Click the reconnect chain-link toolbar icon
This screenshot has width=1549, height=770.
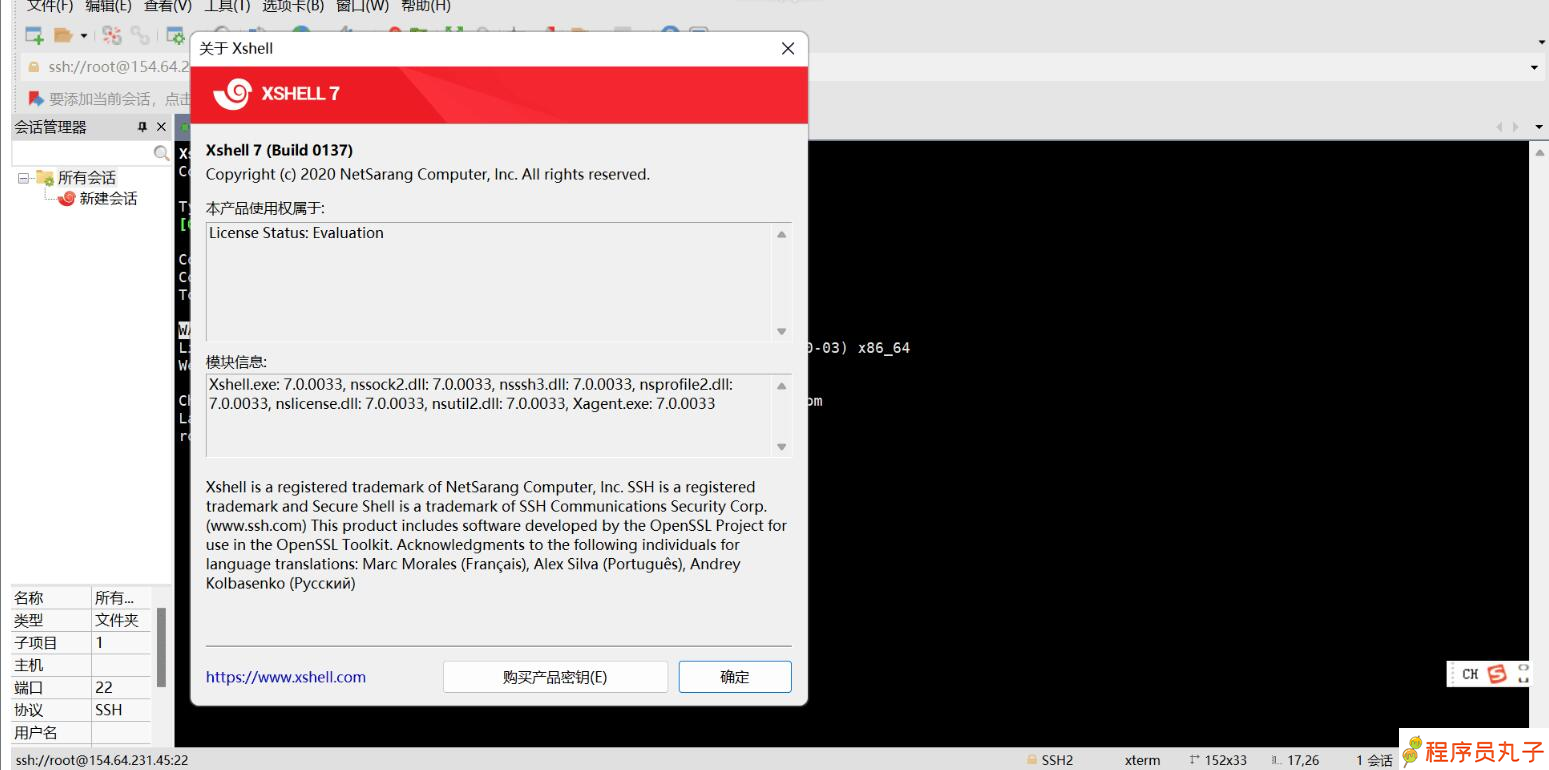pos(139,36)
